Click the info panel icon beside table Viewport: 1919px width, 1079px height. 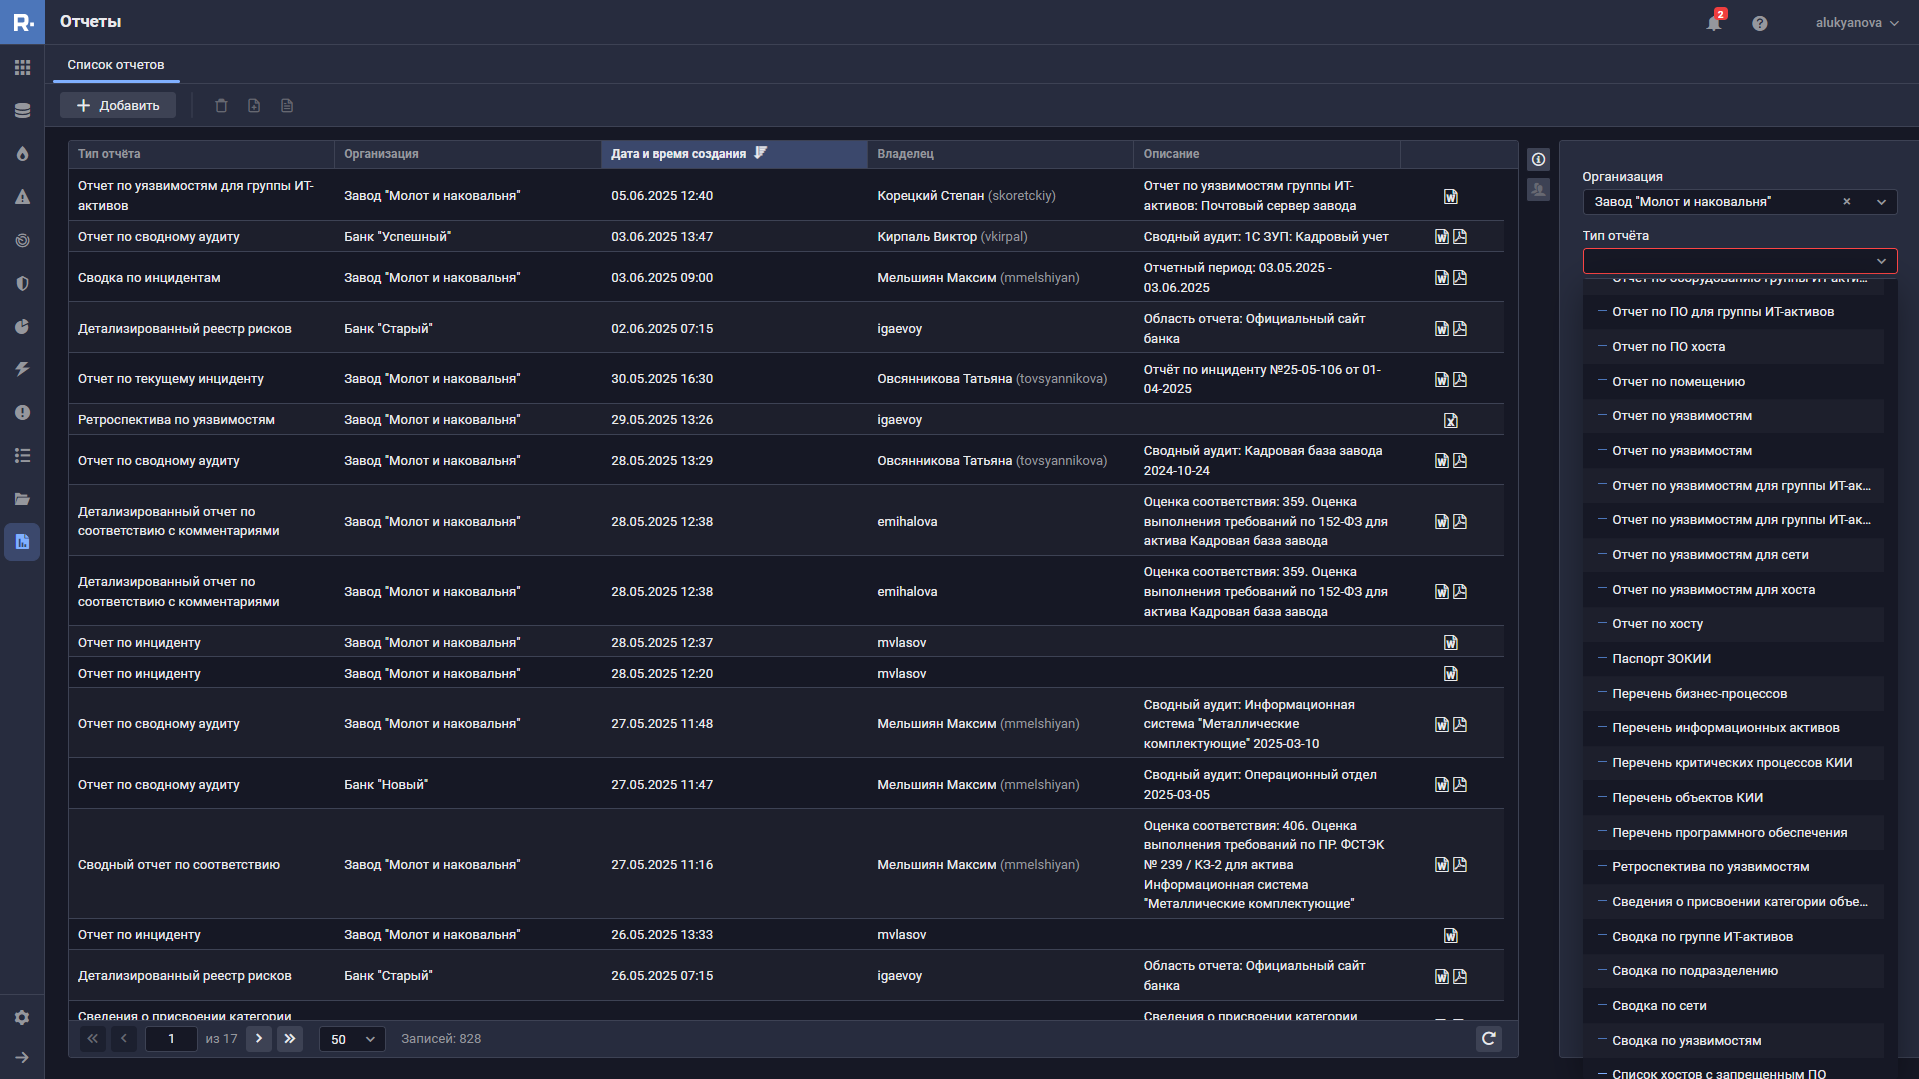(1538, 160)
